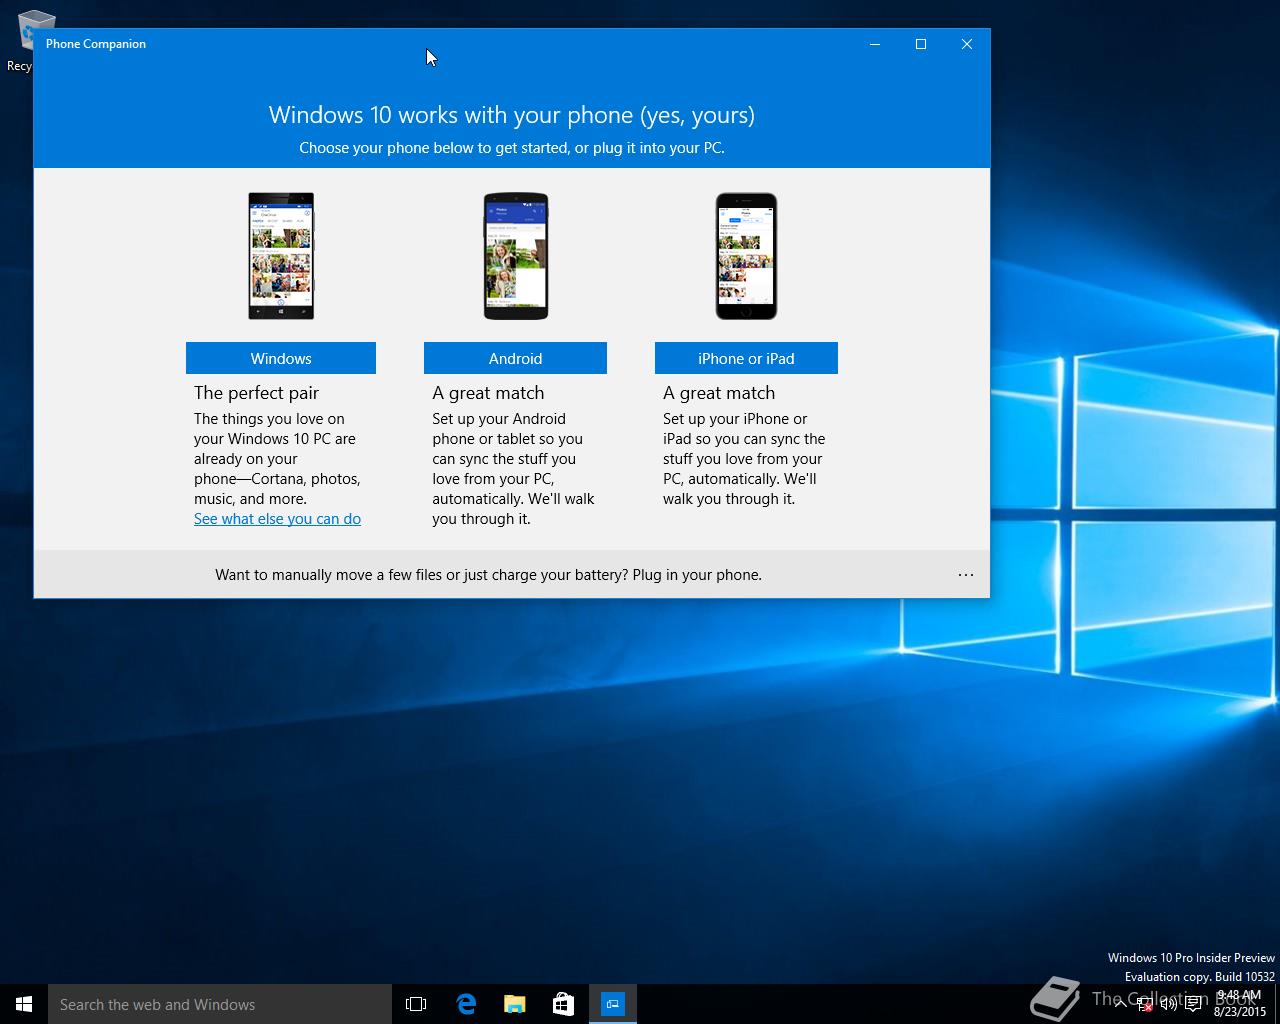This screenshot has width=1280, height=1024.
Task: Click the 'Windows 10 works with your phone' title
Action: (512, 115)
